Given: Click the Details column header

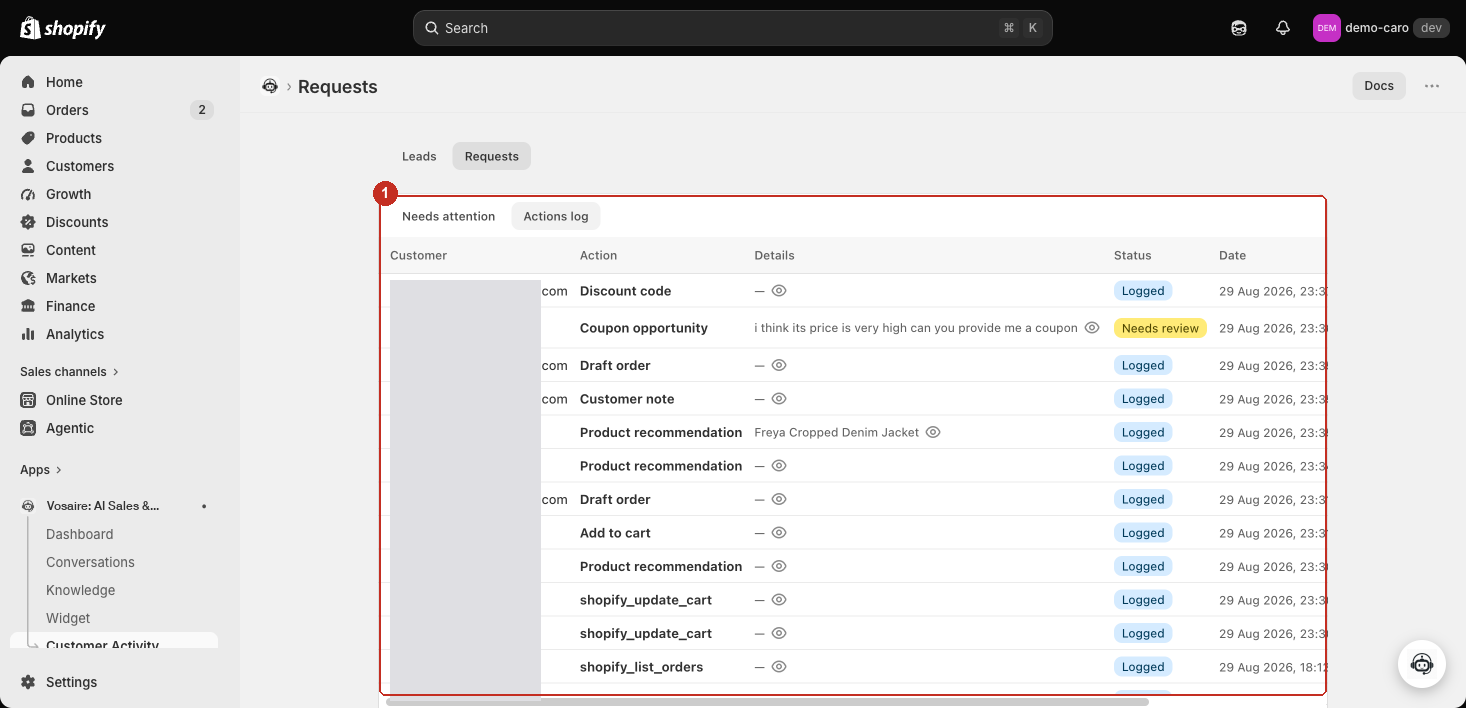Looking at the screenshot, I should (x=774, y=256).
